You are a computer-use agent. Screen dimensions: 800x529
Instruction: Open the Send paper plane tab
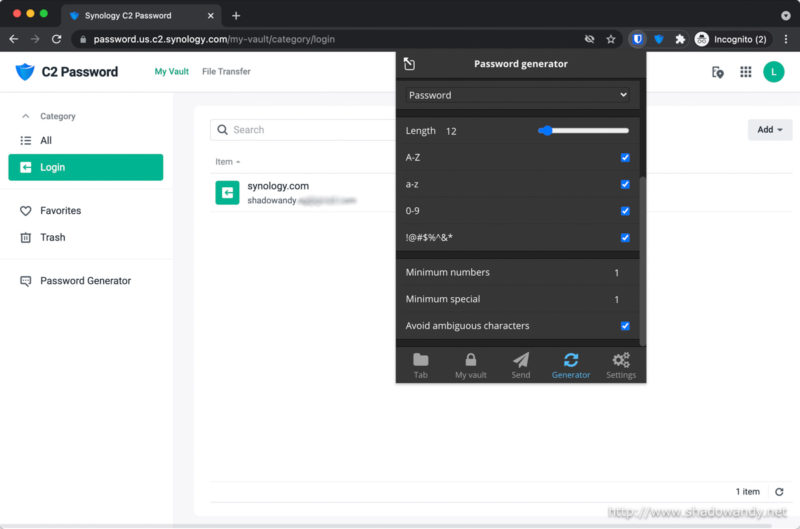click(520, 365)
